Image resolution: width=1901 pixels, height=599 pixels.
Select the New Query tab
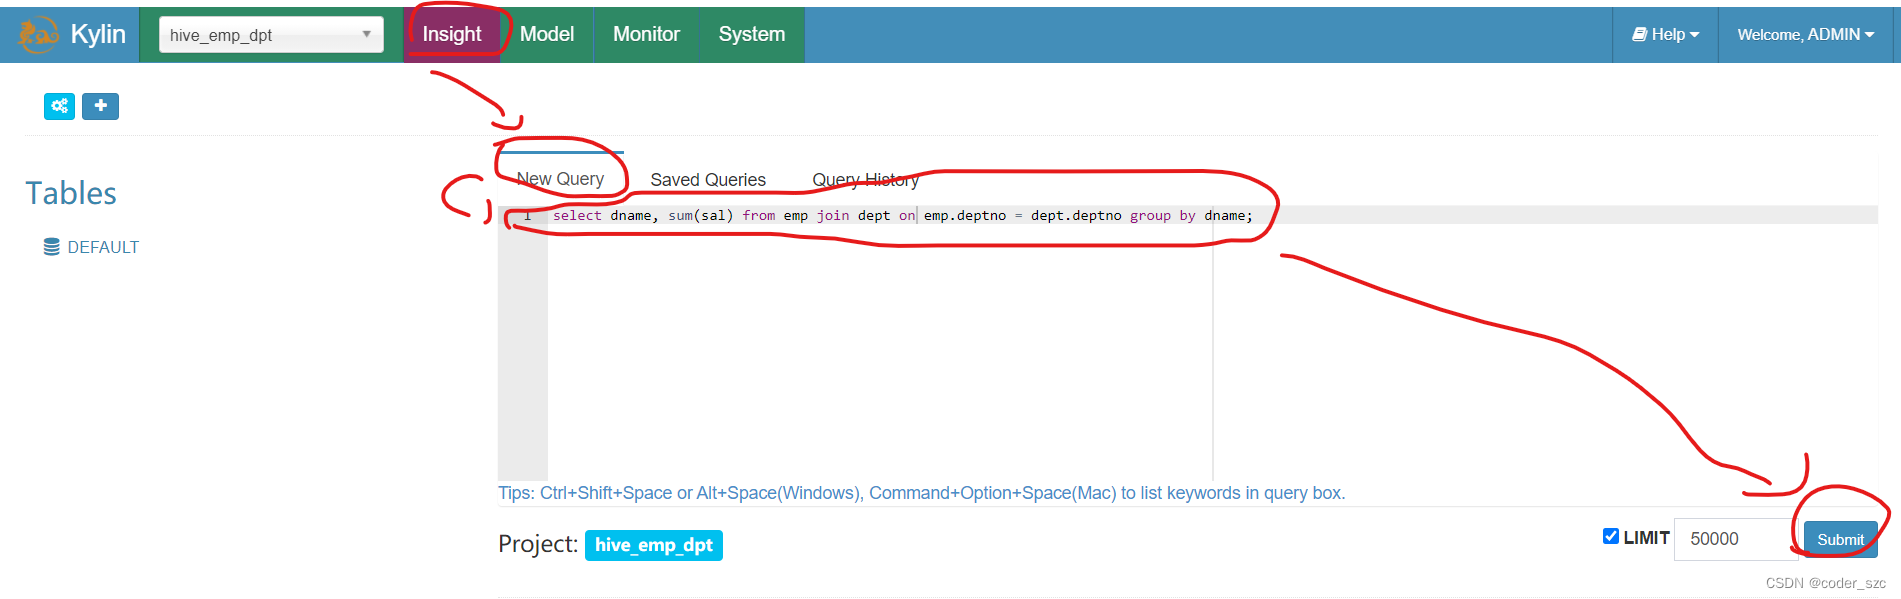point(560,178)
